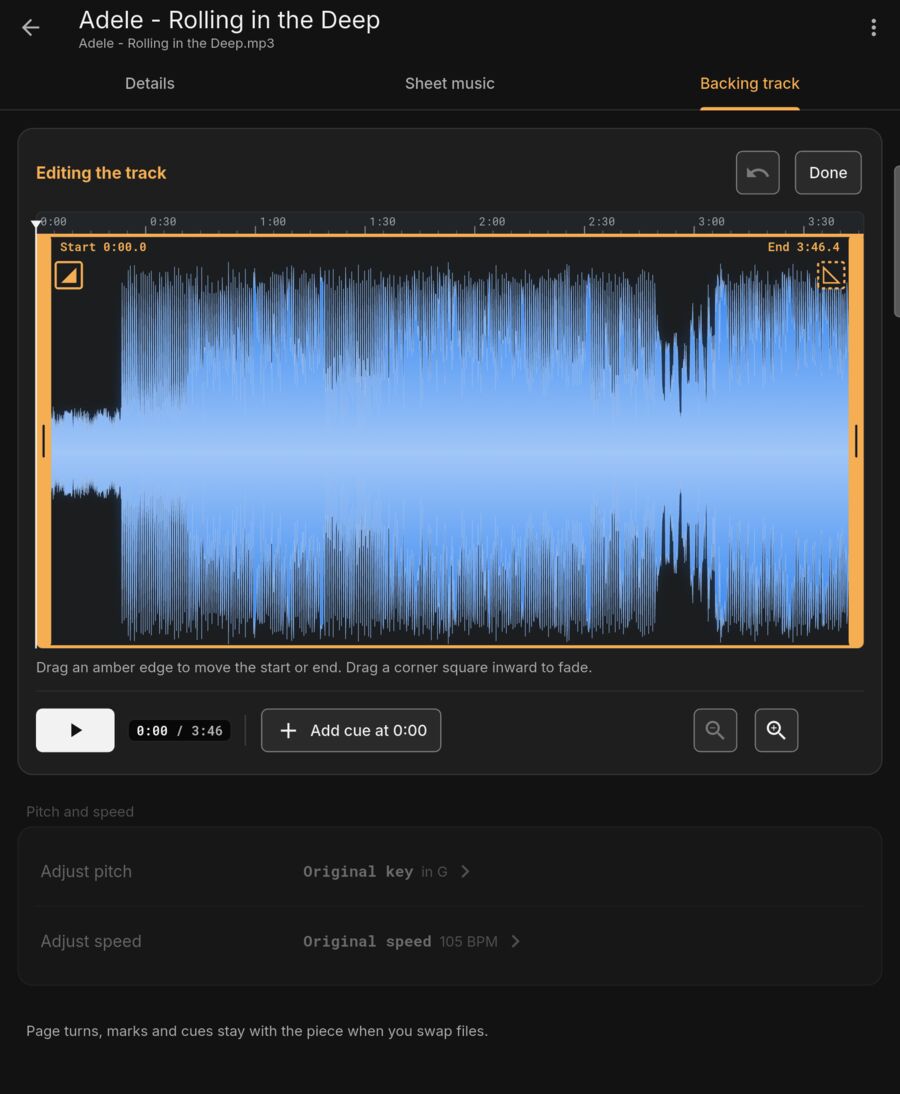Switch to the Details tab

click(150, 83)
